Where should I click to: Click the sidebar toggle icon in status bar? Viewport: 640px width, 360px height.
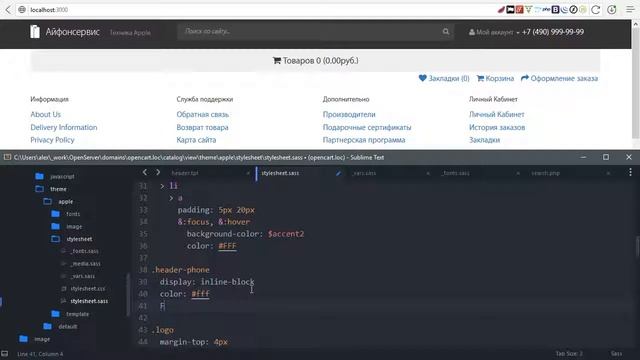click(x=4, y=353)
